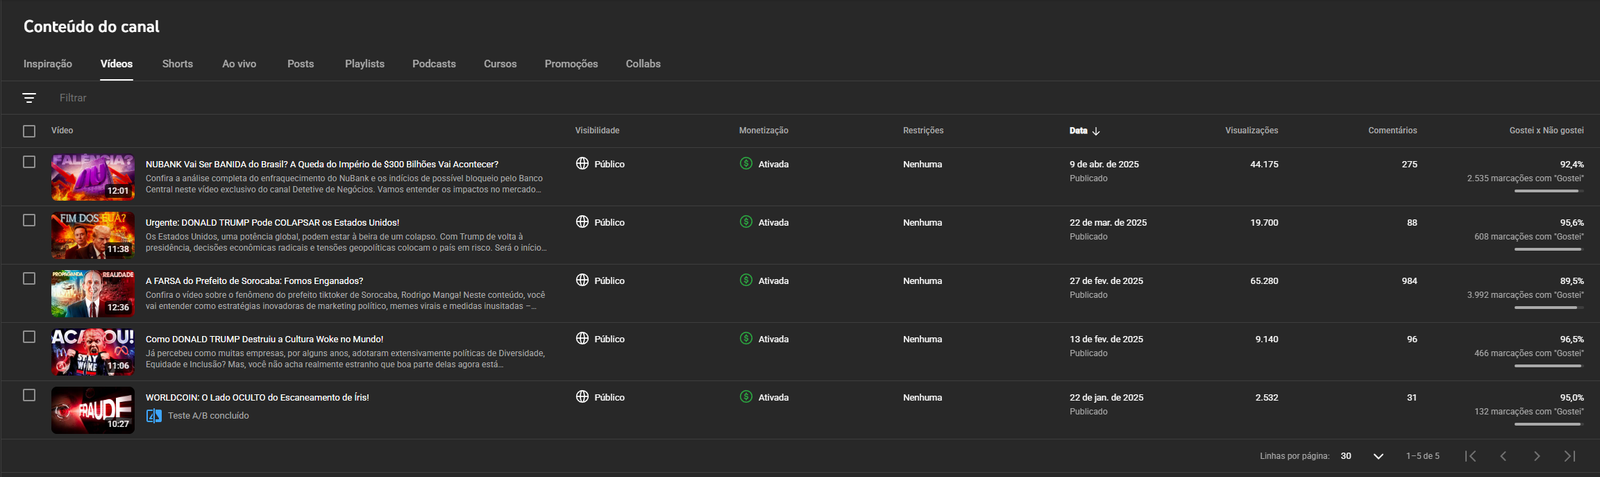Select all videos with header checkbox
Viewport: 1600px width, 477px height.
pos(29,131)
